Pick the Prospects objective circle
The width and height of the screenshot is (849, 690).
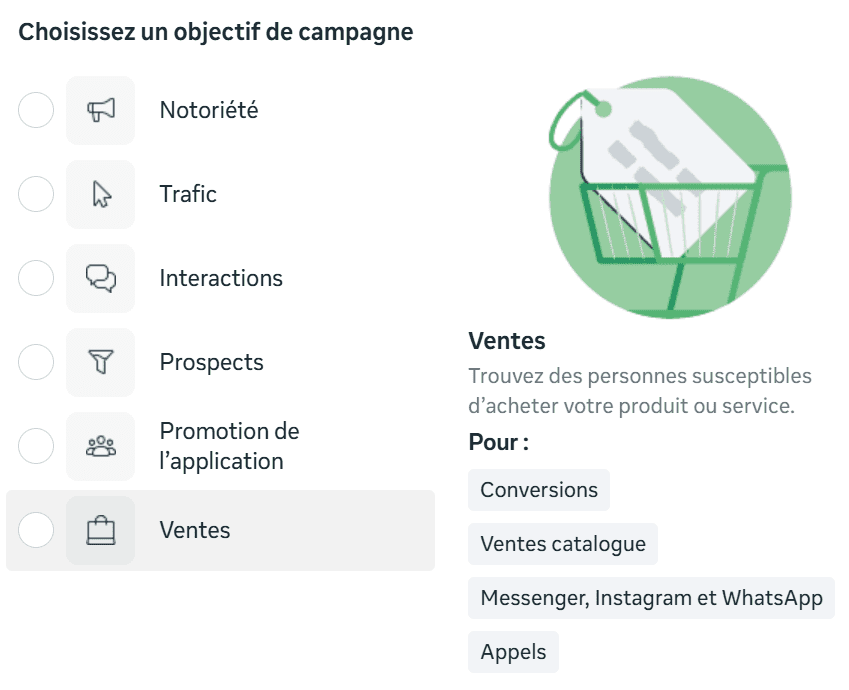coord(36,362)
